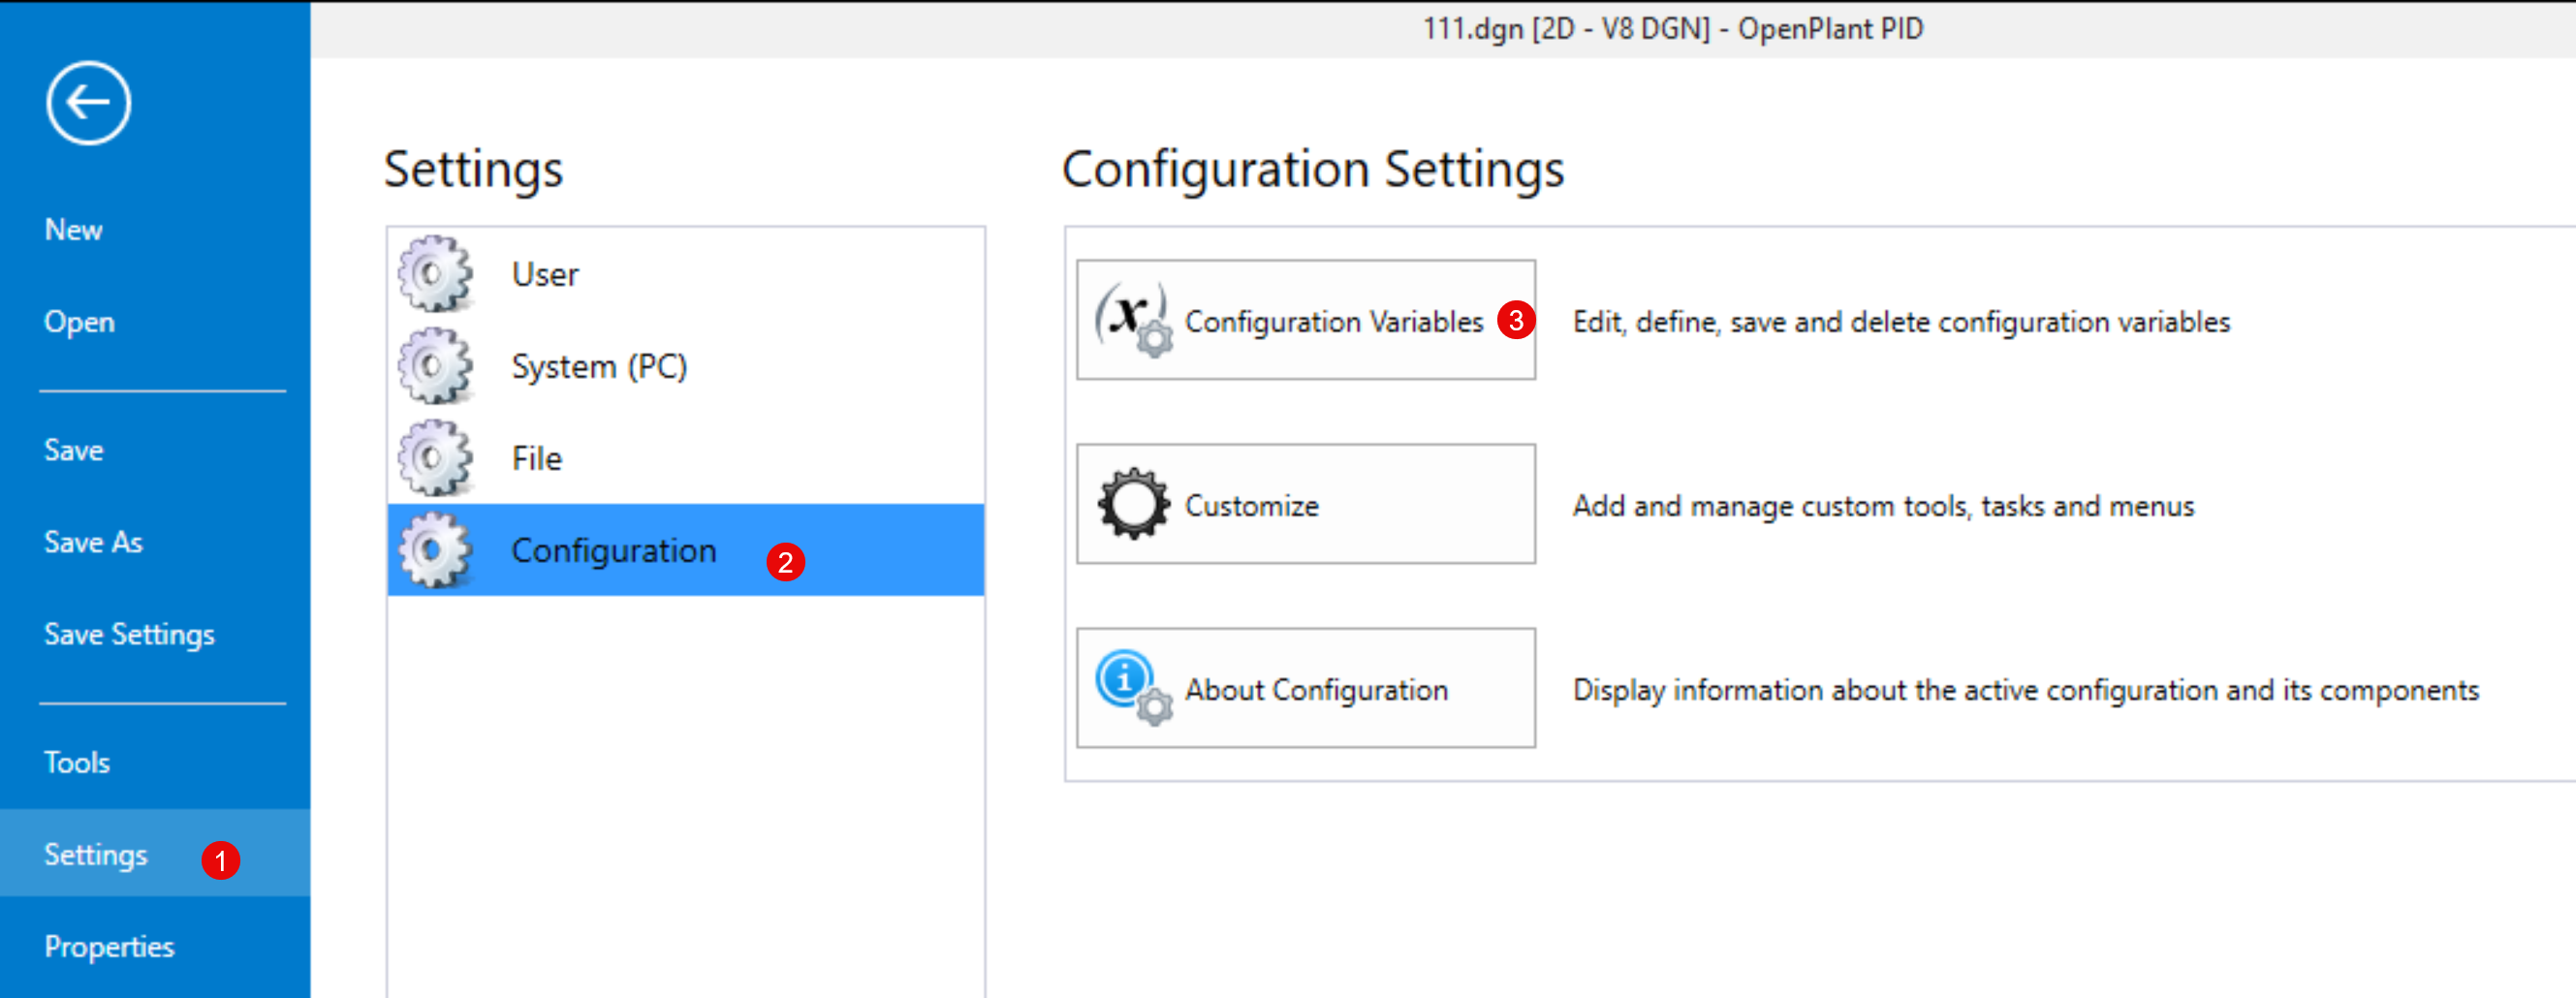Choose Save from the left sidebar

[73, 449]
